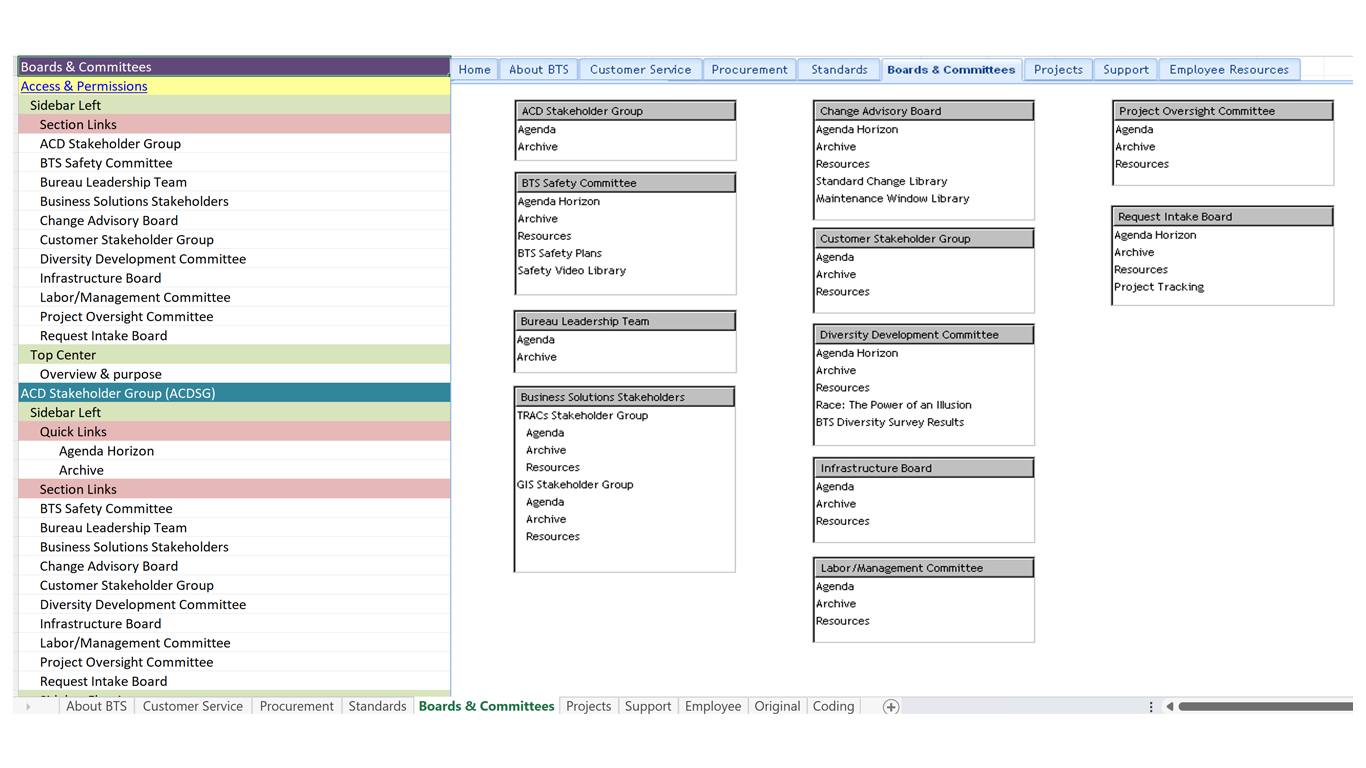Click Race: The Power of an Illusion
Screen dimensions: 1366x768
click(893, 404)
